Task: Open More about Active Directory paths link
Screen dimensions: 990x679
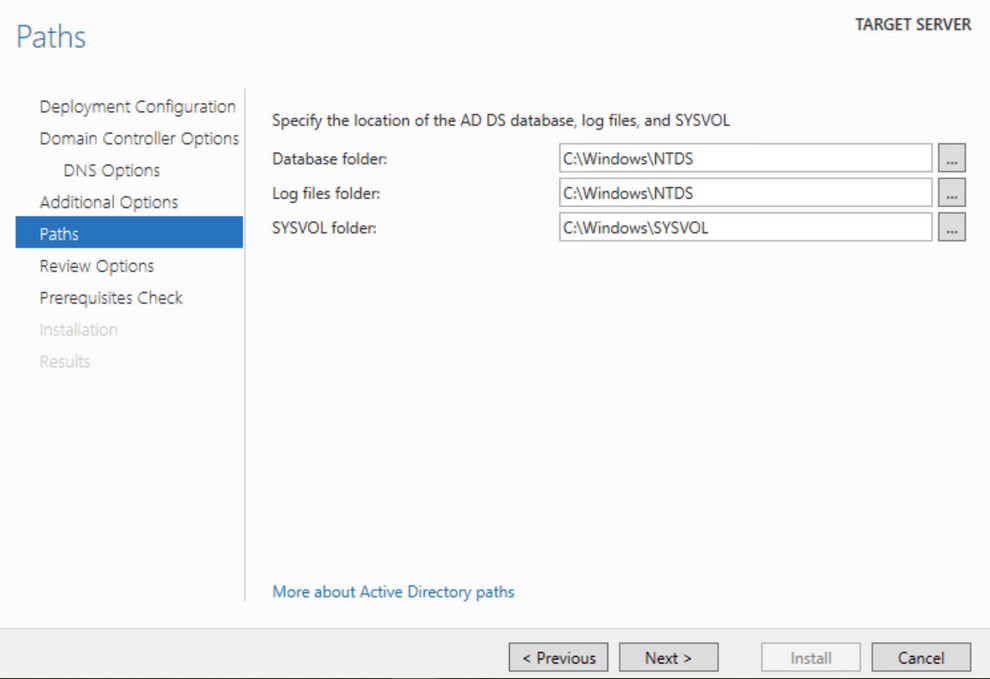Action: pyautogui.click(x=393, y=592)
